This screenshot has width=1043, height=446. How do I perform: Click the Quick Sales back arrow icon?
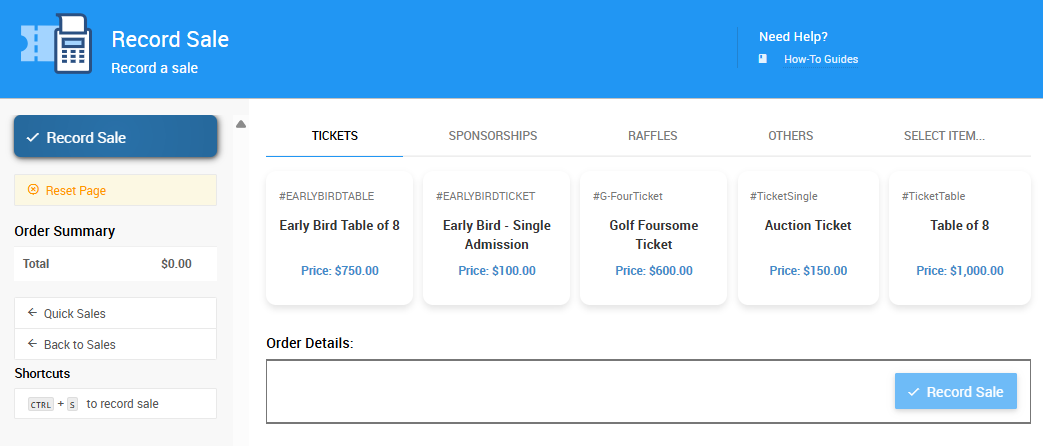point(32,313)
